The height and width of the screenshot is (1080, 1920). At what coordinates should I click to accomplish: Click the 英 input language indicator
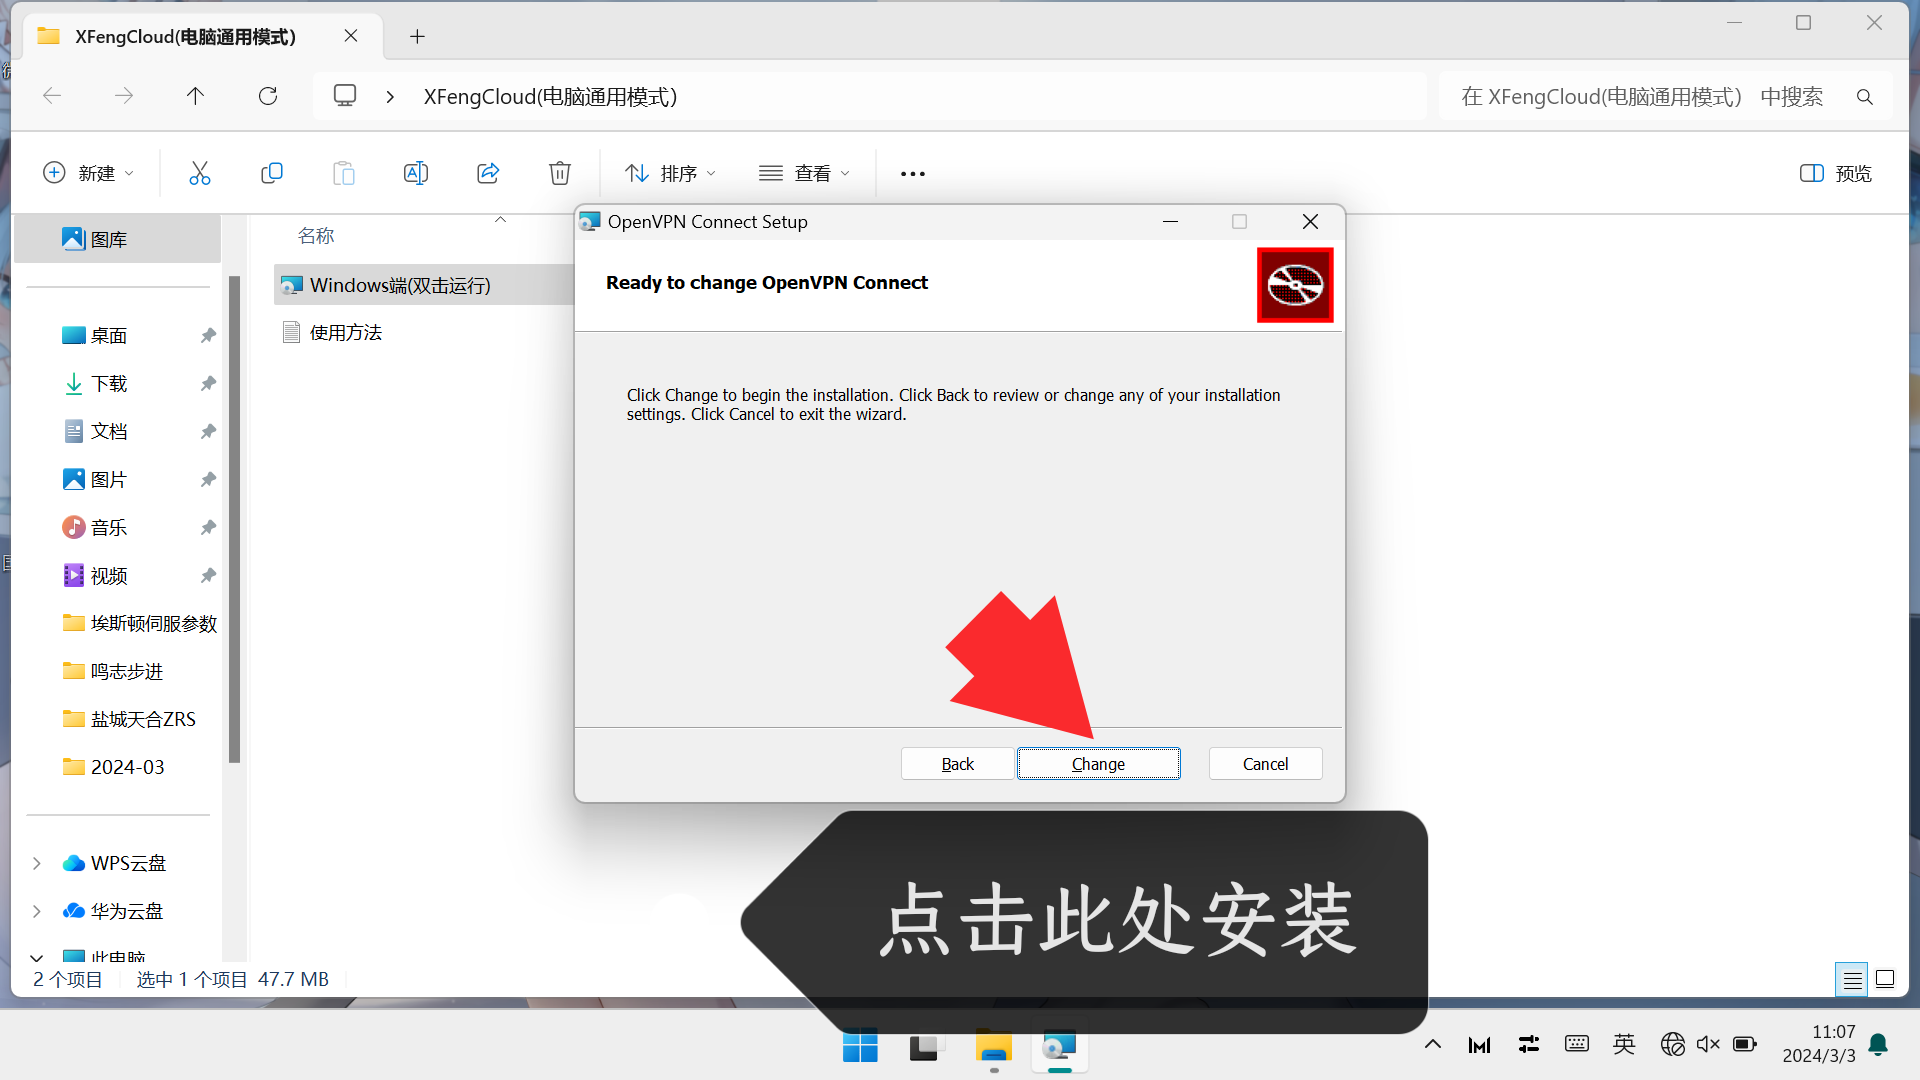(x=1624, y=1044)
